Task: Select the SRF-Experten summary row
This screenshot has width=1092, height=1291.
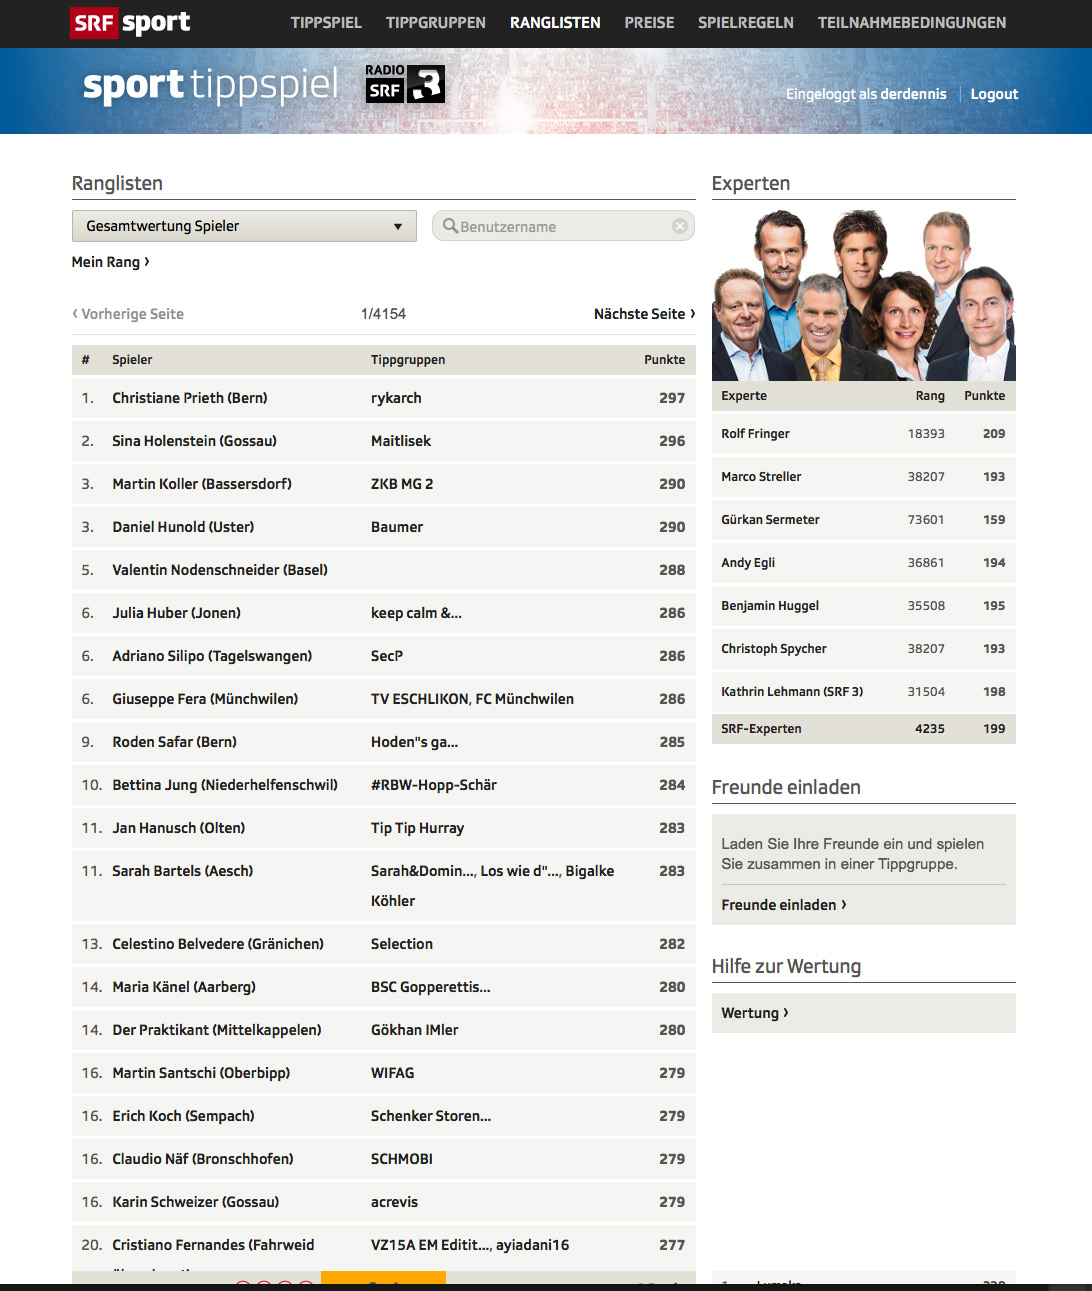Action: pyautogui.click(x=864, y=729)
